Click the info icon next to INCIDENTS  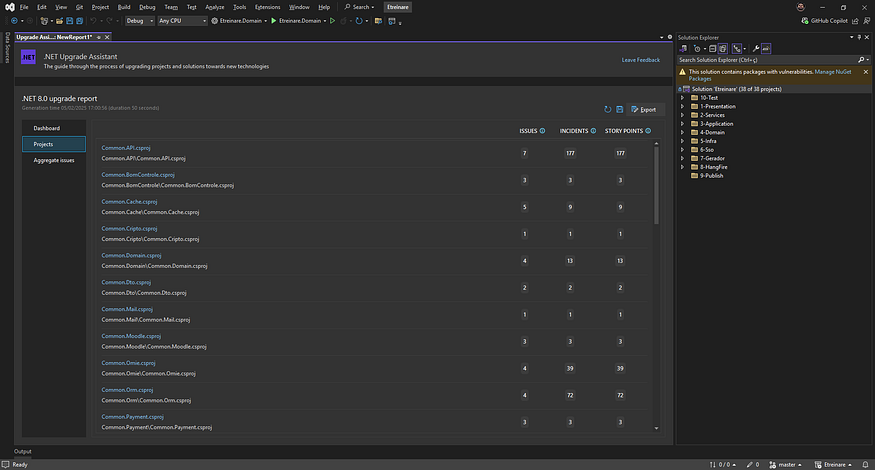[593, 131]
